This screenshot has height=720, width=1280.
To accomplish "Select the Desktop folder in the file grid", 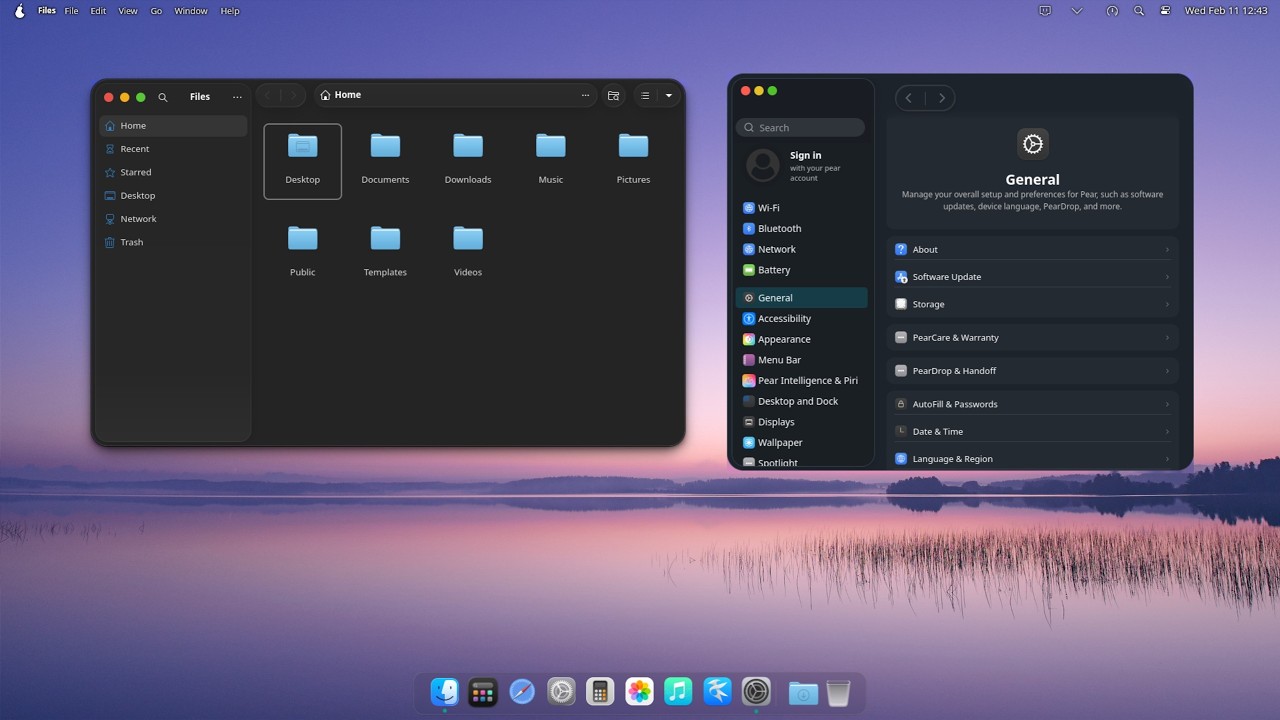I will (x=303, y=161).
